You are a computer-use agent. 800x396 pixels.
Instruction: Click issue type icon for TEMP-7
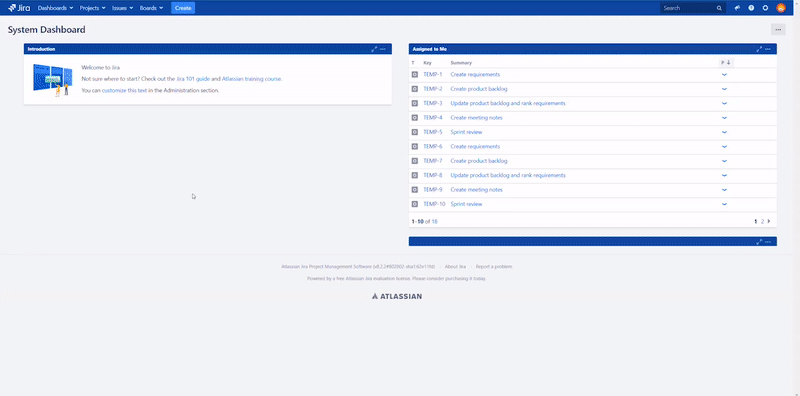tap(414, 161)
